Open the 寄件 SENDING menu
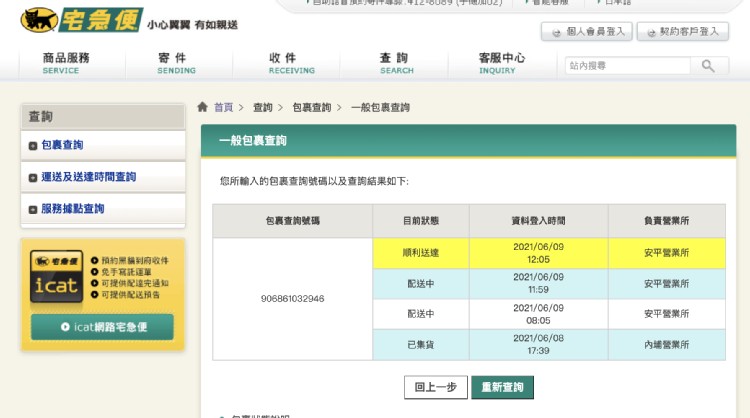Screen dimensions: 750x418 pyautogui.click(x=176, y=64)
